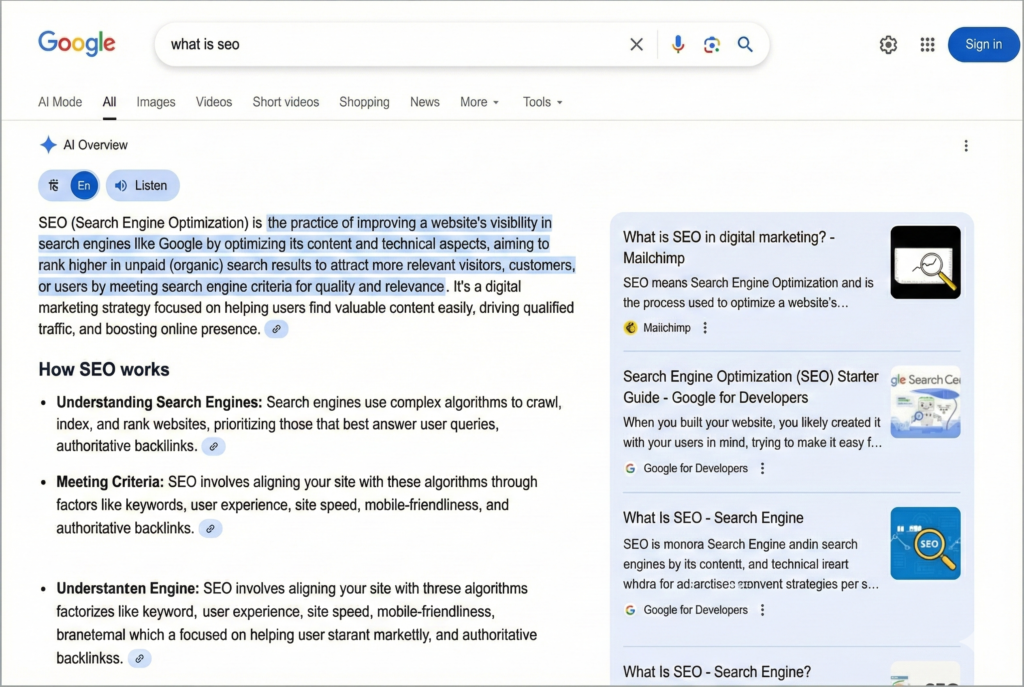Open Google Lens camera search
Screen dimensions: 1024x687
(x=710, y=44)
